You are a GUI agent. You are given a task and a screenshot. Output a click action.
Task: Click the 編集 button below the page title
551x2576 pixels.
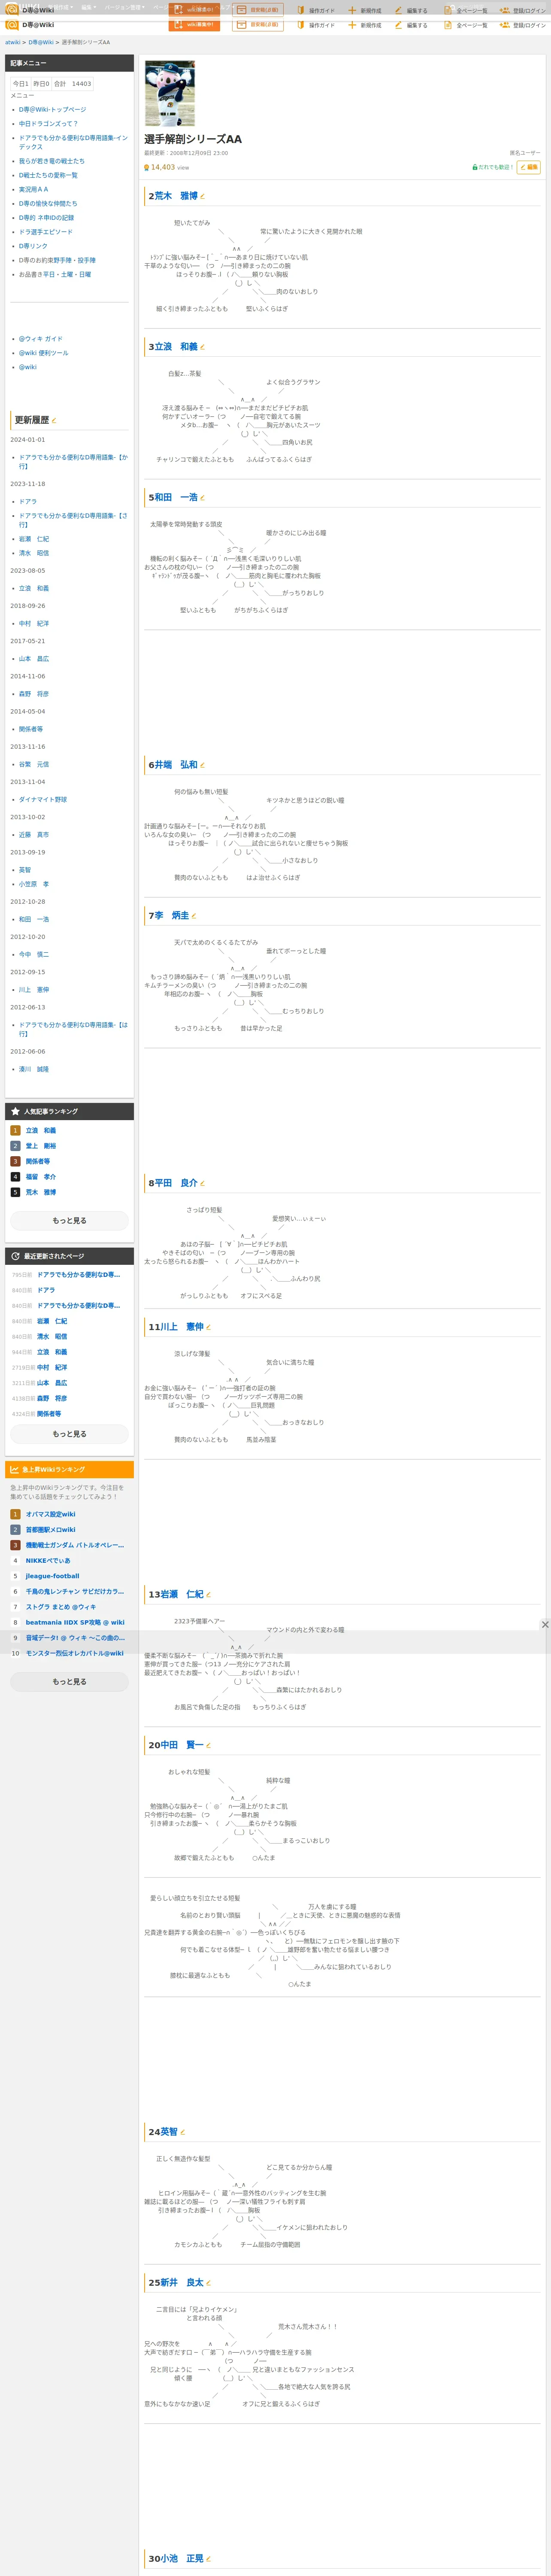click(529, 167)
